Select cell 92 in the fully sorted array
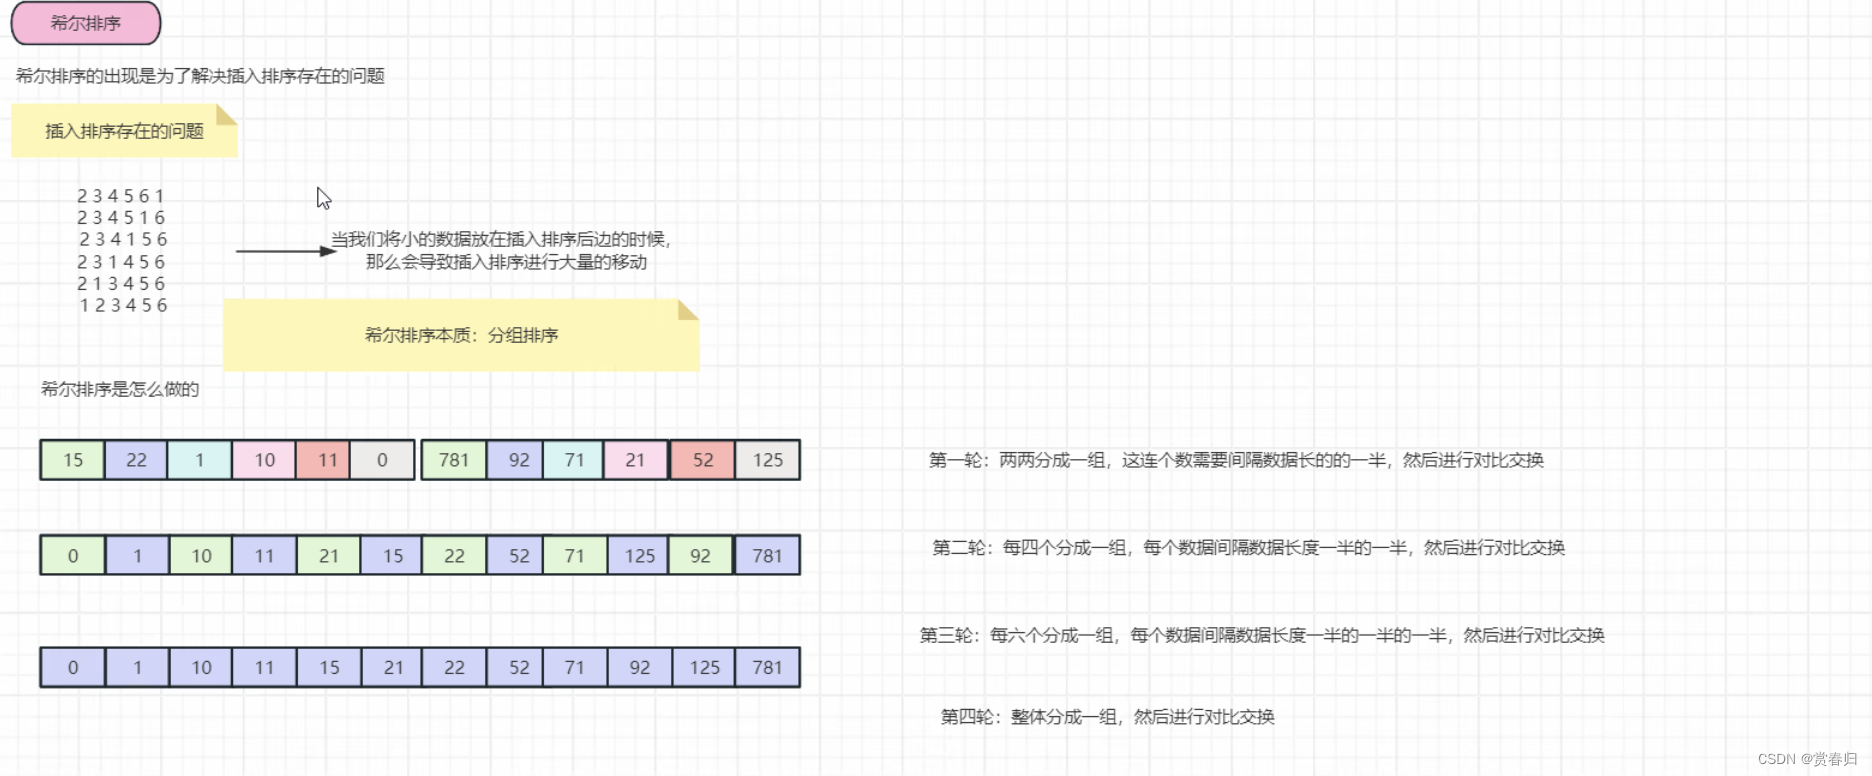The image size is (1872, 776). [x=639, y=668]
